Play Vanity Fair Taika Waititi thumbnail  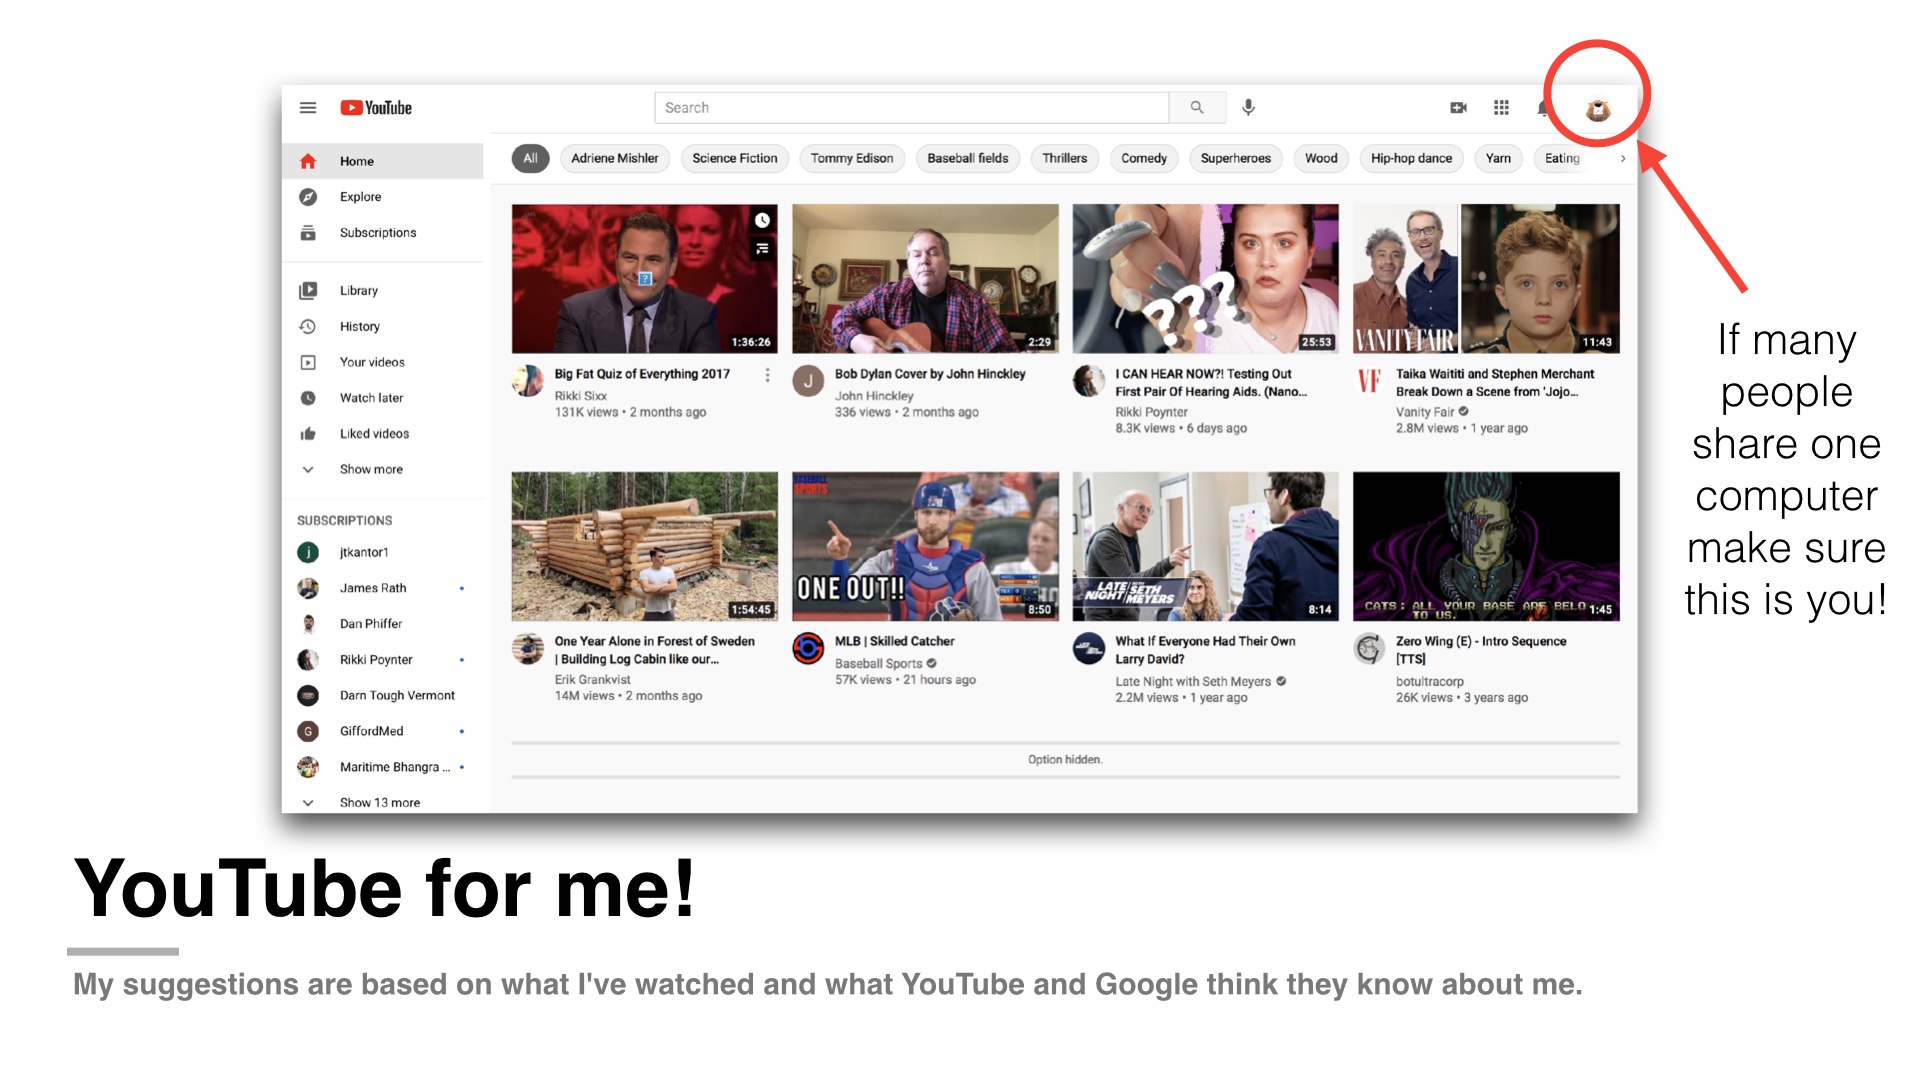1486,279
